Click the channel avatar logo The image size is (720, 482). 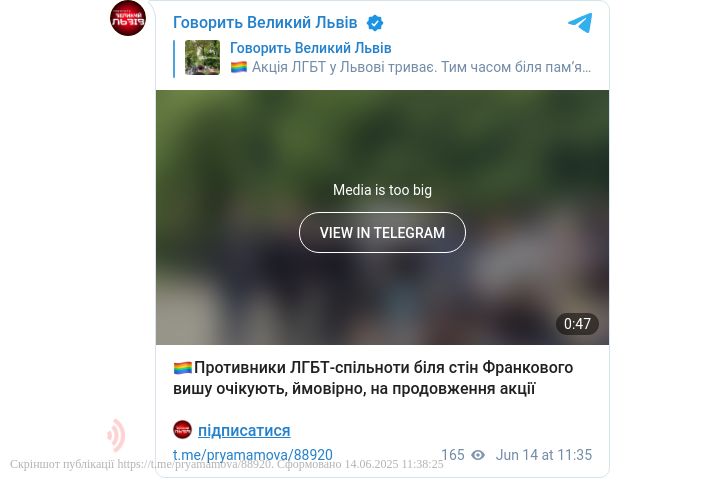[x=128, y=18]
